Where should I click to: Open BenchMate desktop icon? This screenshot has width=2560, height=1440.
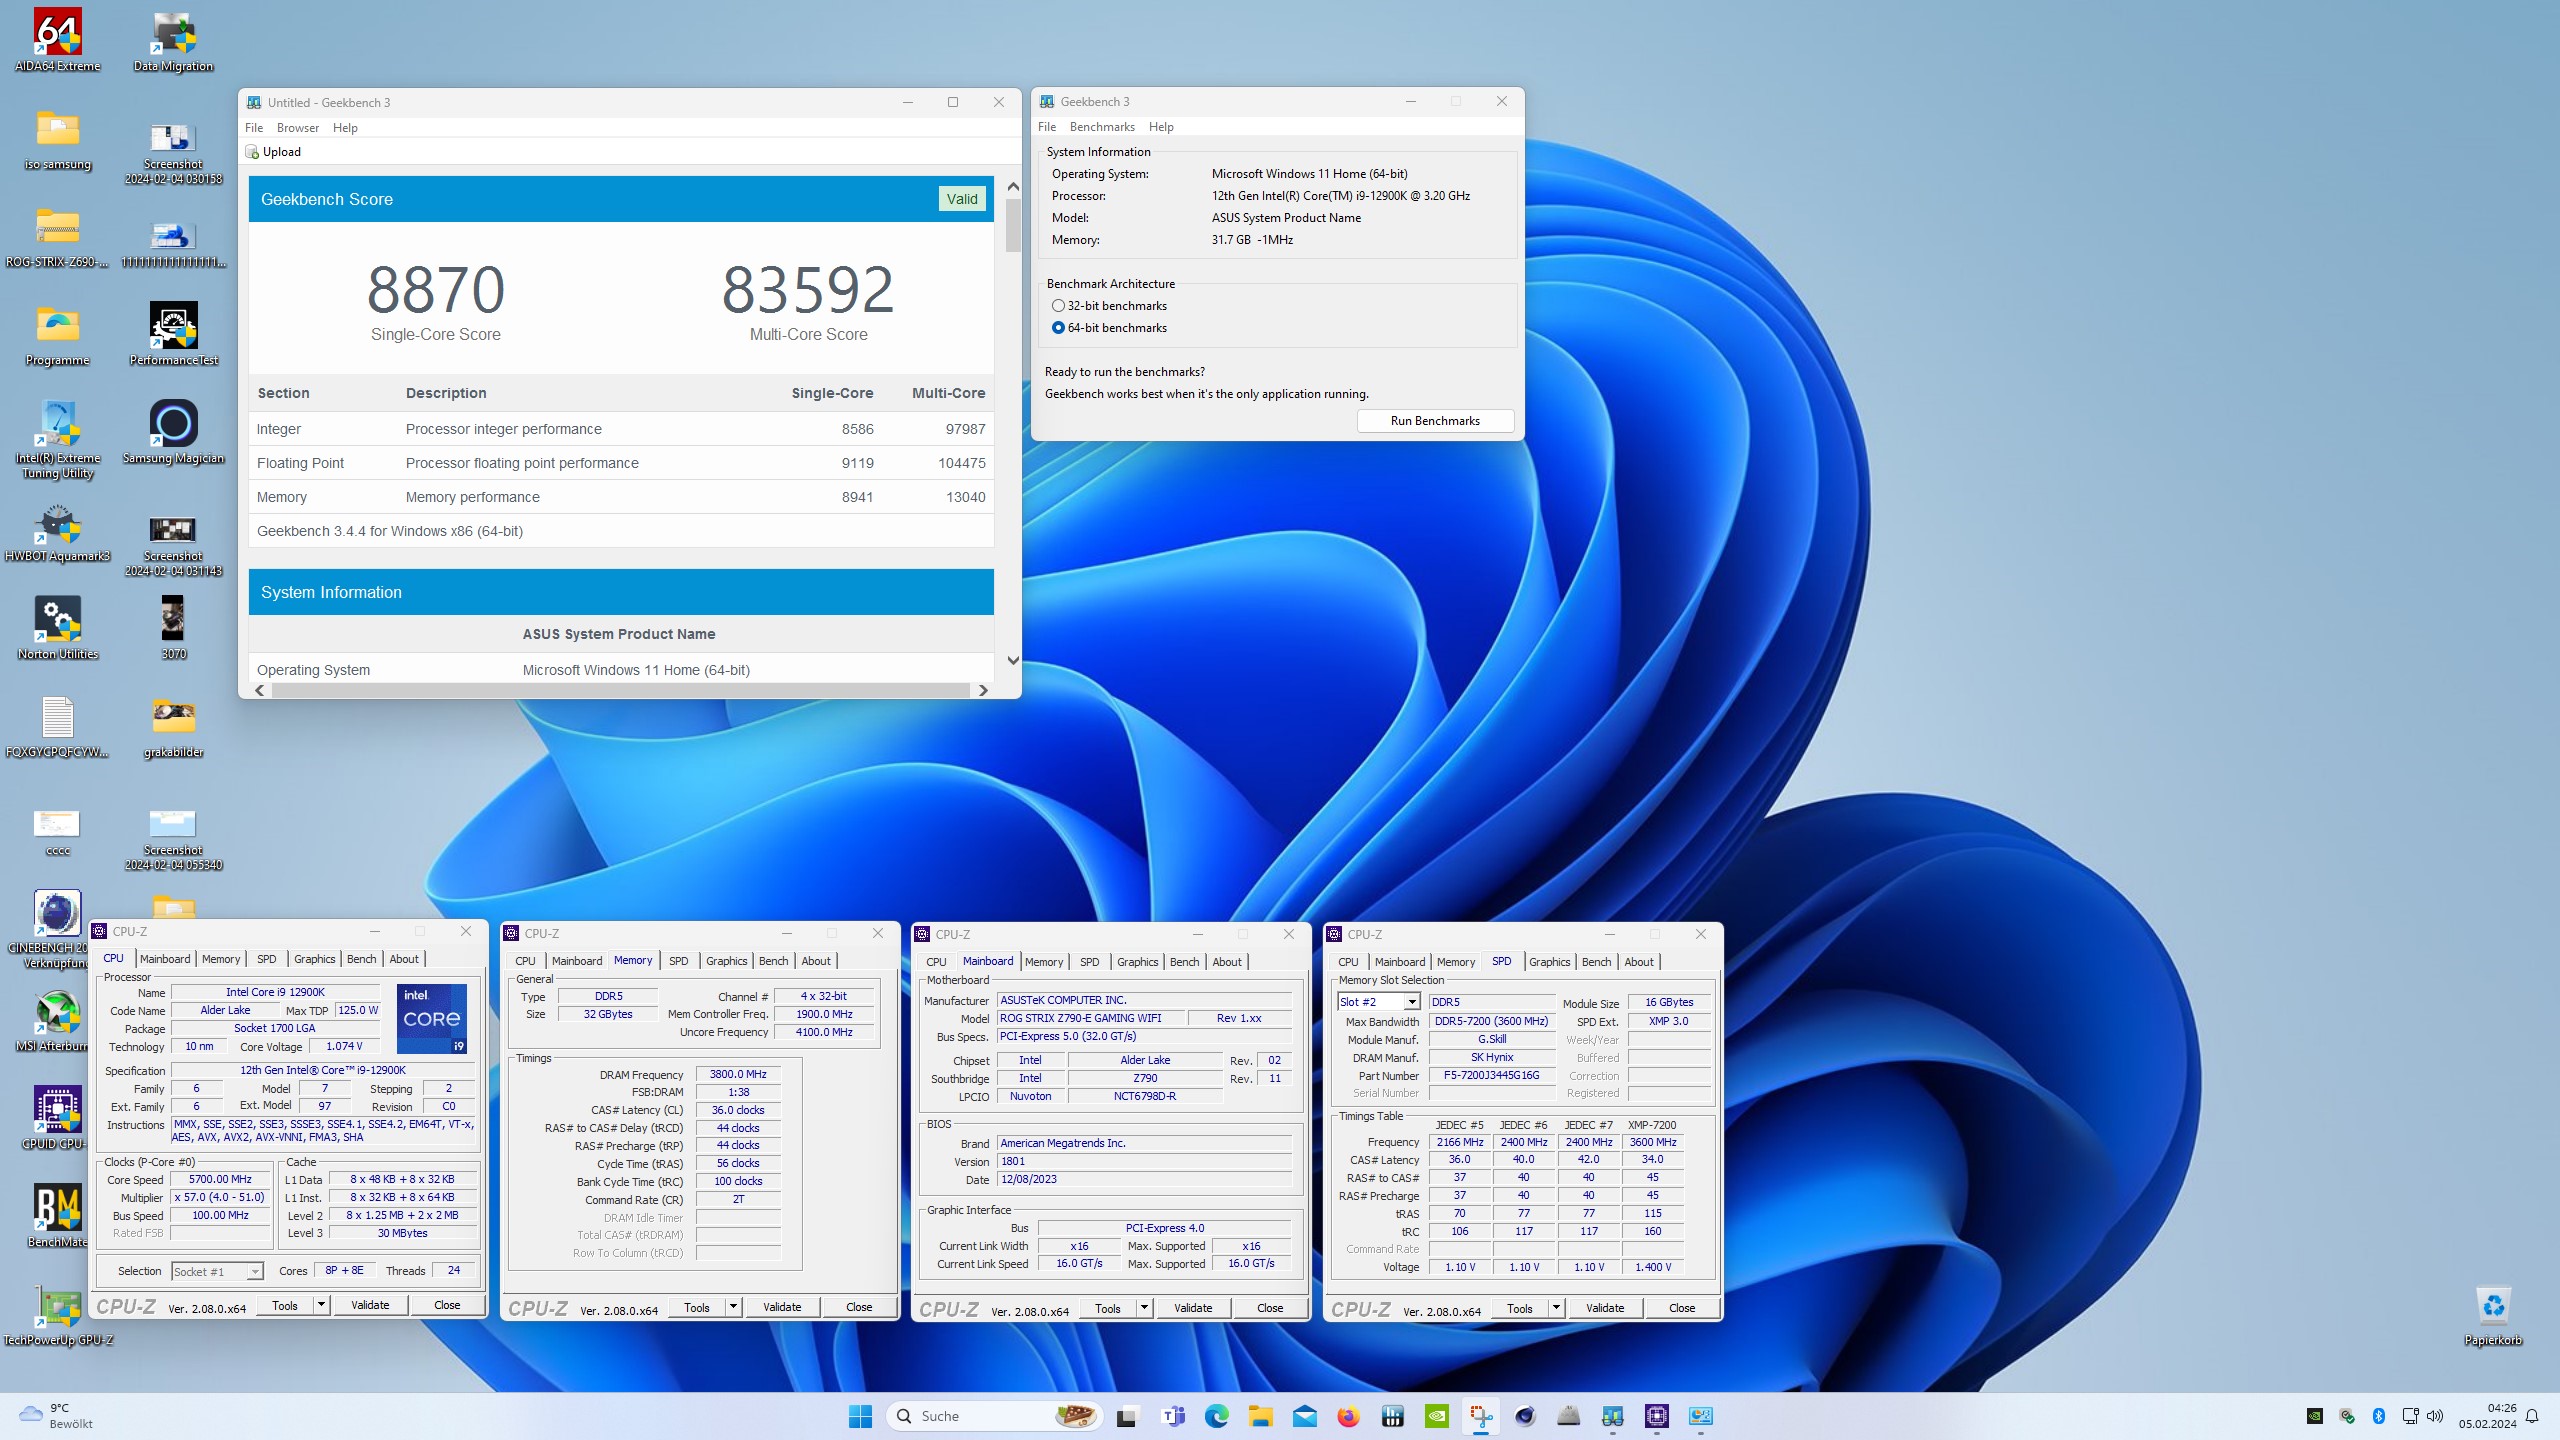pos(58,1216)
